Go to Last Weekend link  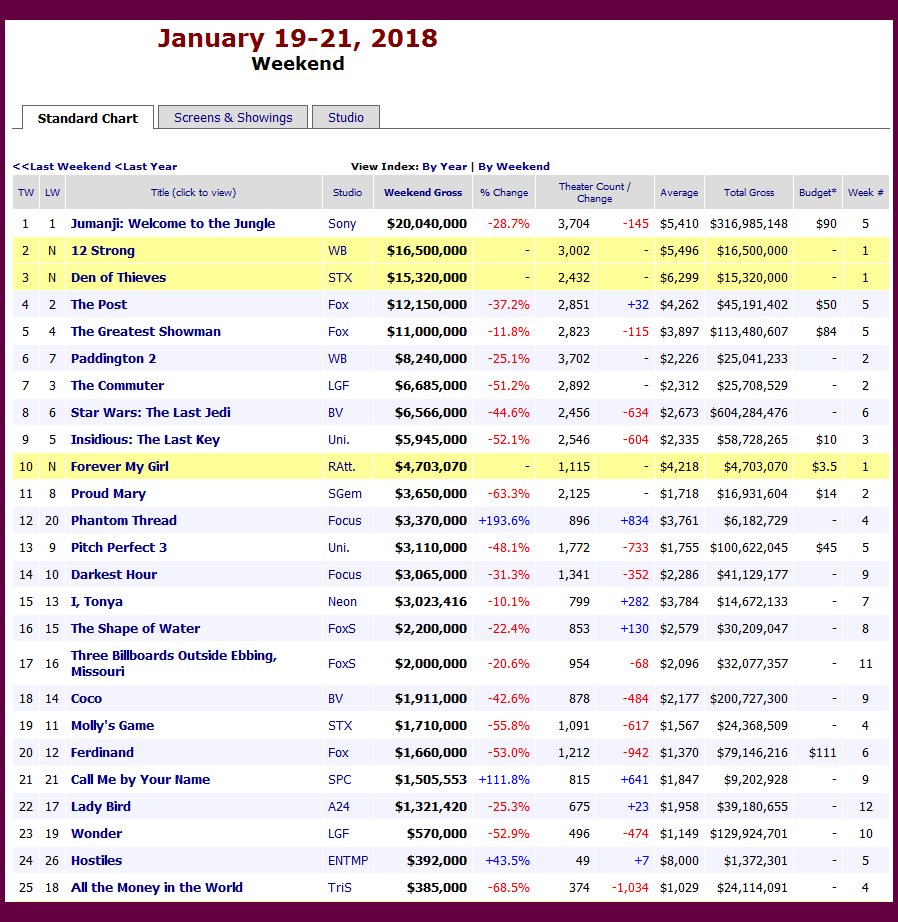coord(62,166)
